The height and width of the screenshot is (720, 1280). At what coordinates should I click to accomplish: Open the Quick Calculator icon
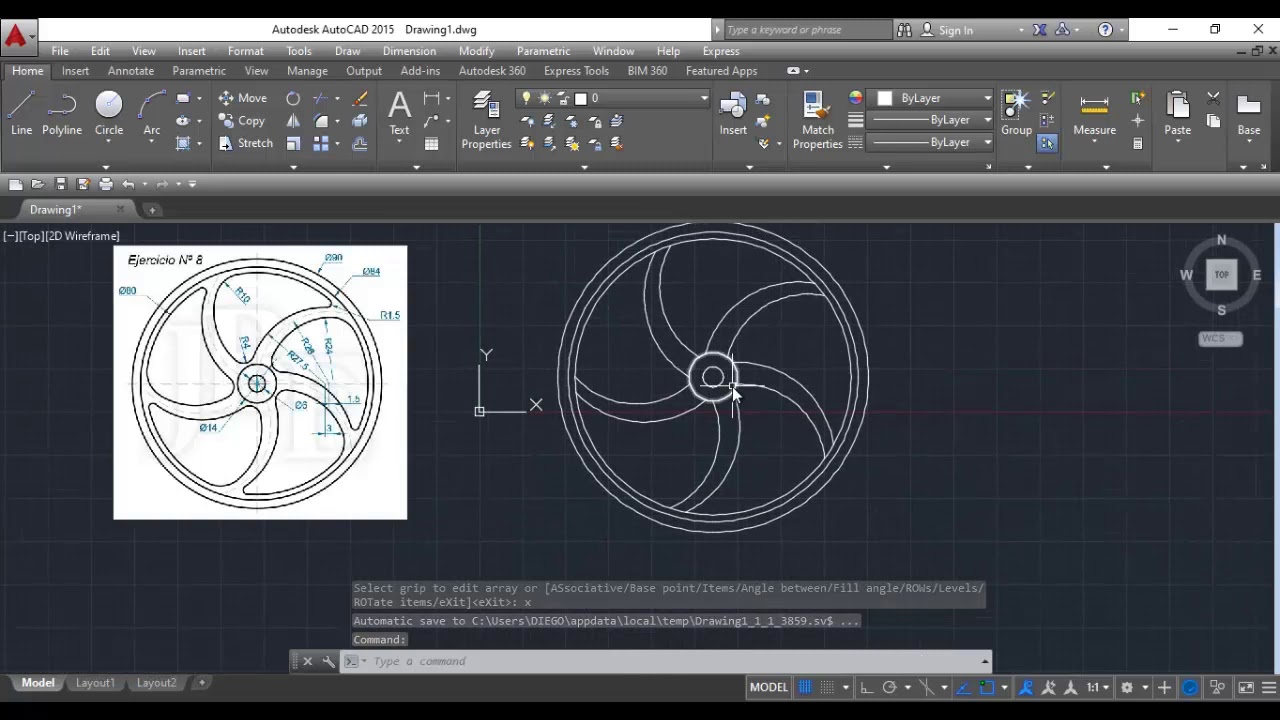click(x=1137, y=144)
